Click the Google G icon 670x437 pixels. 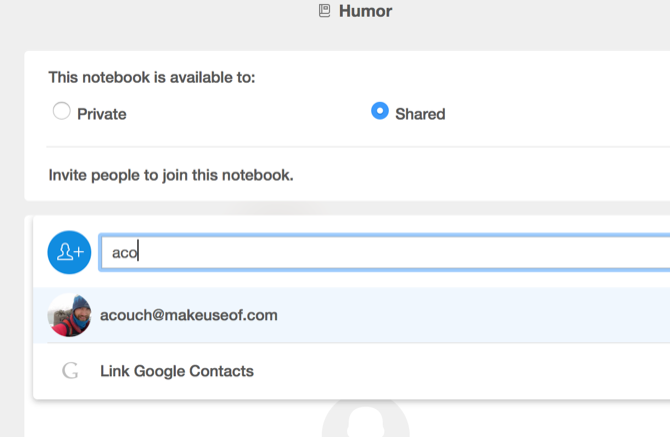point(70,371)
